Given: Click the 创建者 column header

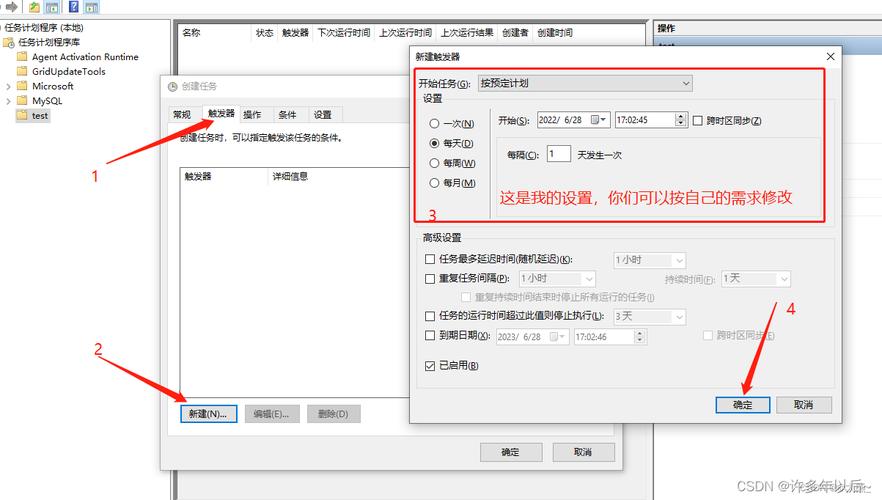Looking at the screenshot, I should point(515,33).
